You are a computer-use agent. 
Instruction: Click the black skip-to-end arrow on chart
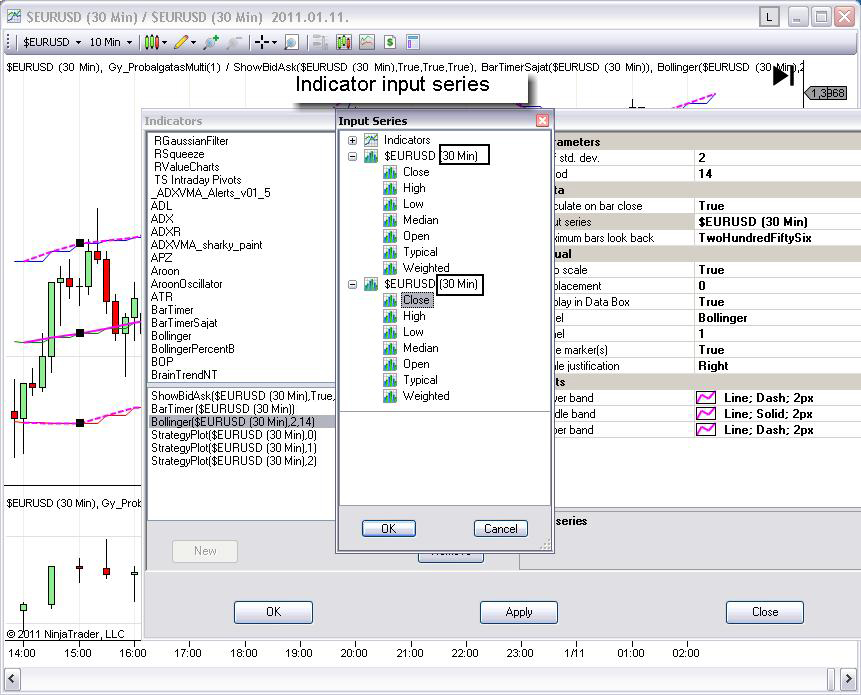pyautogui.click(x=783, y=76)
